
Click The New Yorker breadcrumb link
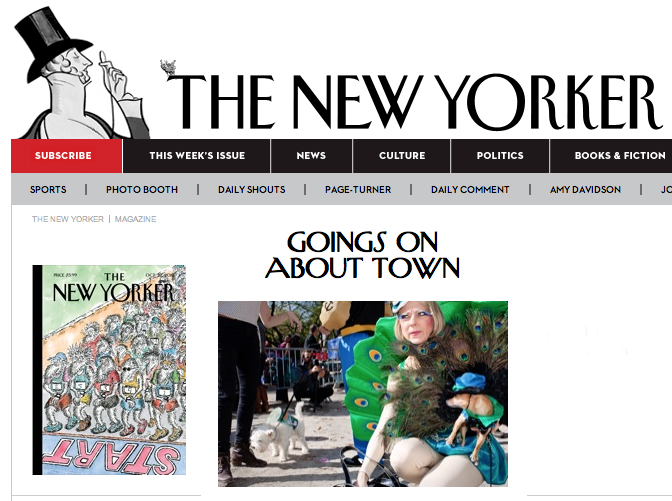tap(68, 219)
